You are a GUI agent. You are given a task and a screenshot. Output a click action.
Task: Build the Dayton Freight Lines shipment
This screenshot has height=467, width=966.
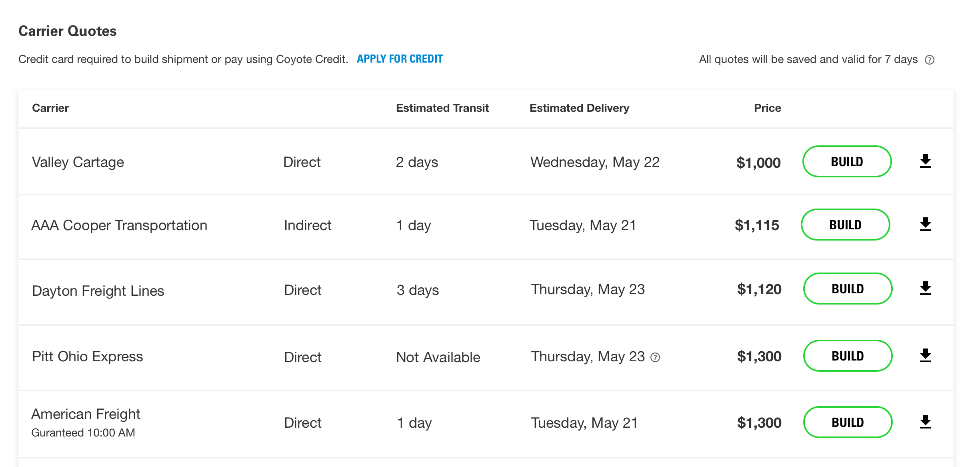pyautogui.click(x=846, y=289)
